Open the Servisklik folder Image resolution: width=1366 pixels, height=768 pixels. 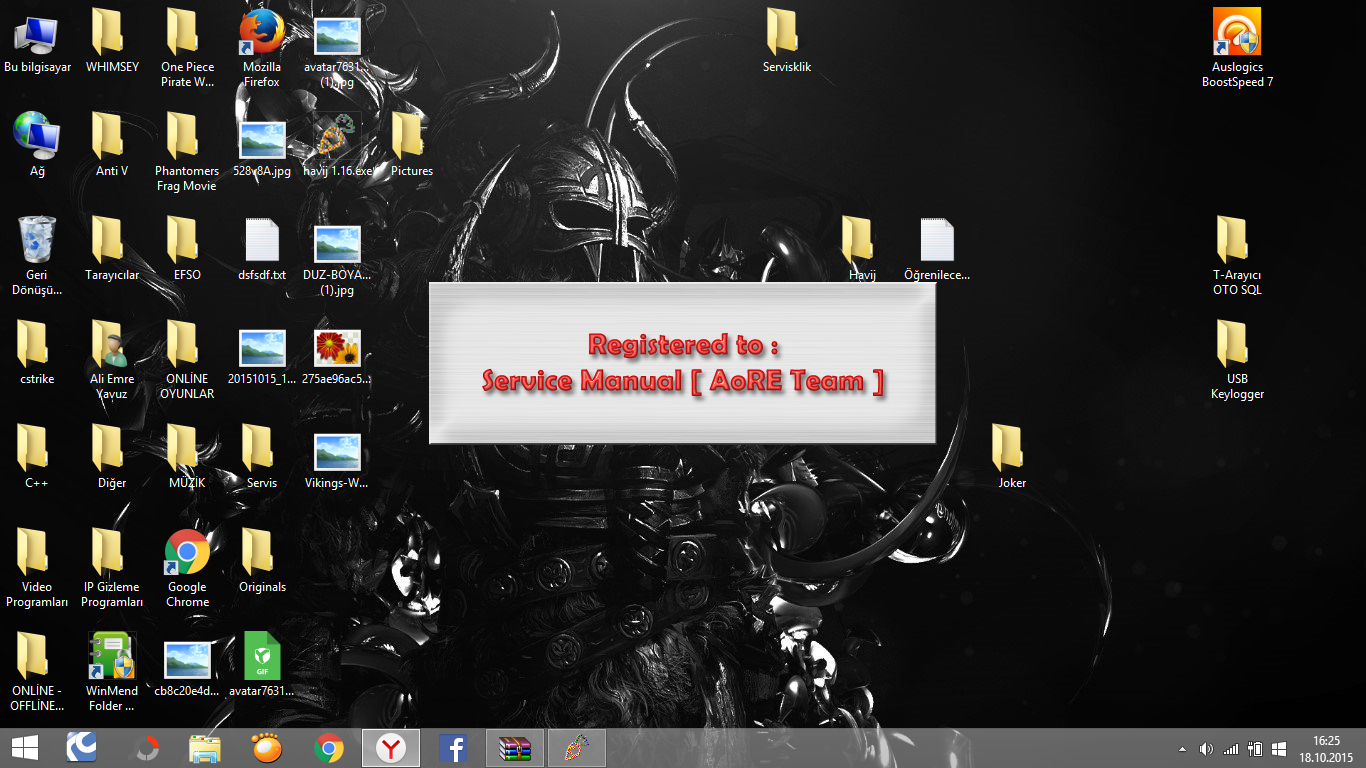[x=787, y=42]
